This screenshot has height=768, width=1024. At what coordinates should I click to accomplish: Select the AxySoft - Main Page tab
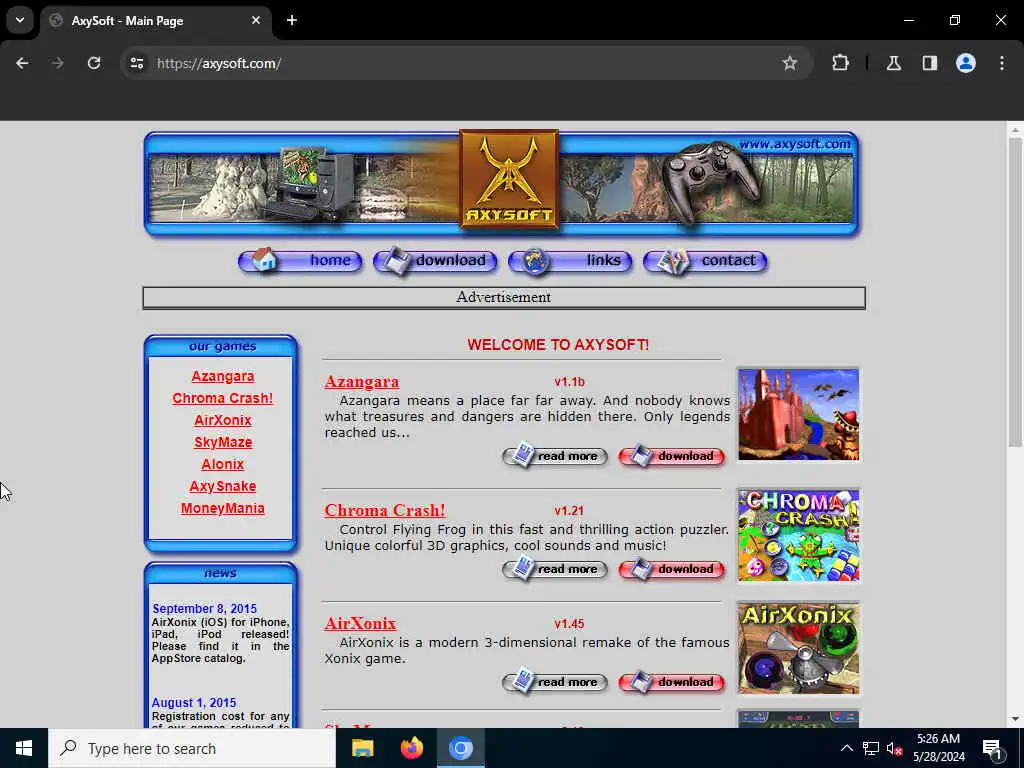155,20
